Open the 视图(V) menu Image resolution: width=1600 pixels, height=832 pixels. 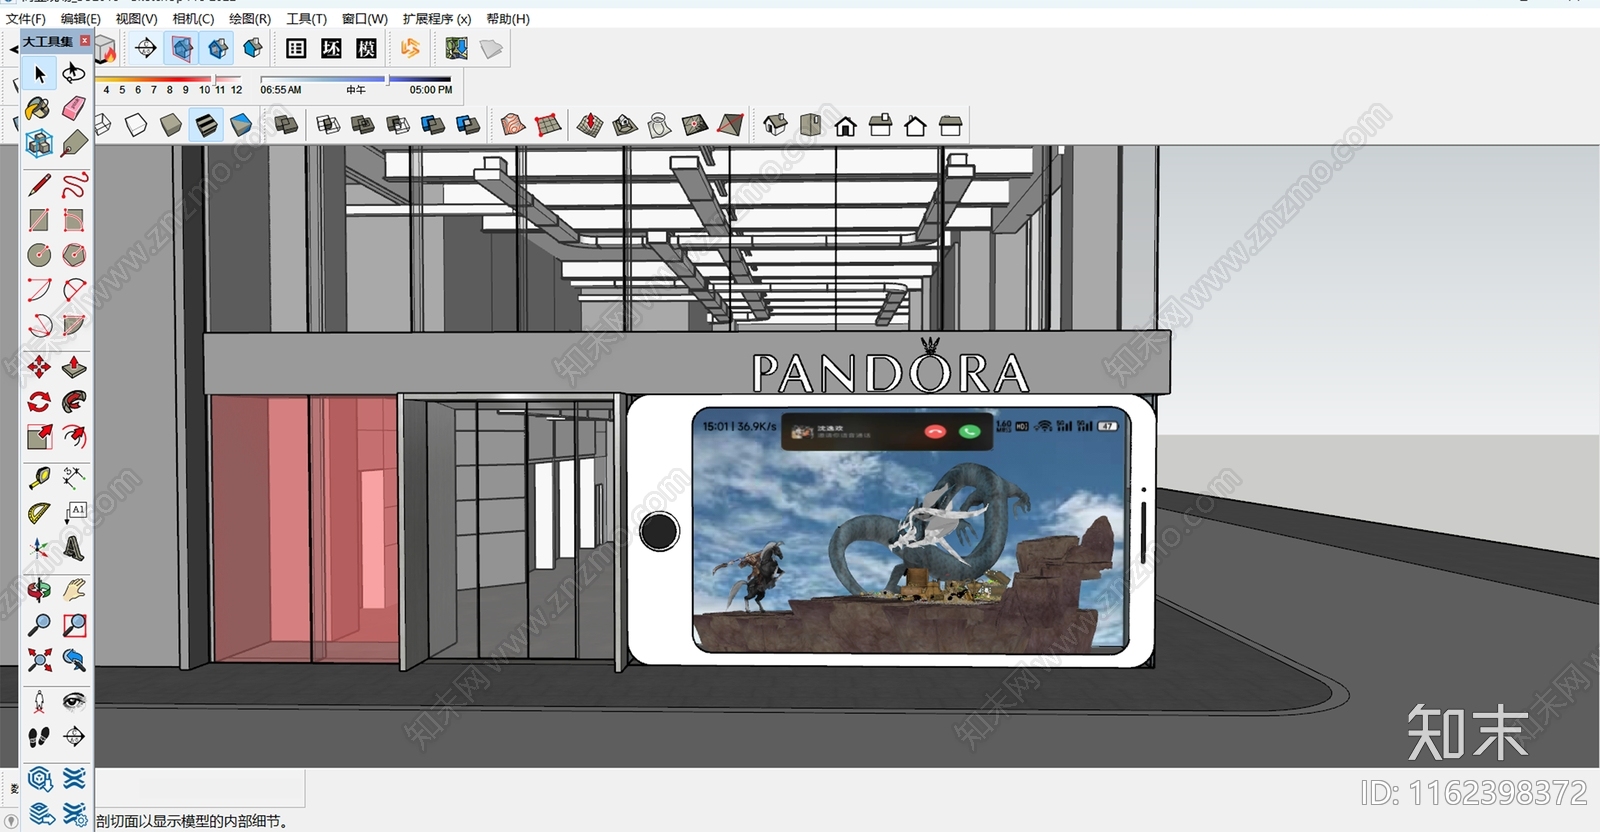(137, 19)
